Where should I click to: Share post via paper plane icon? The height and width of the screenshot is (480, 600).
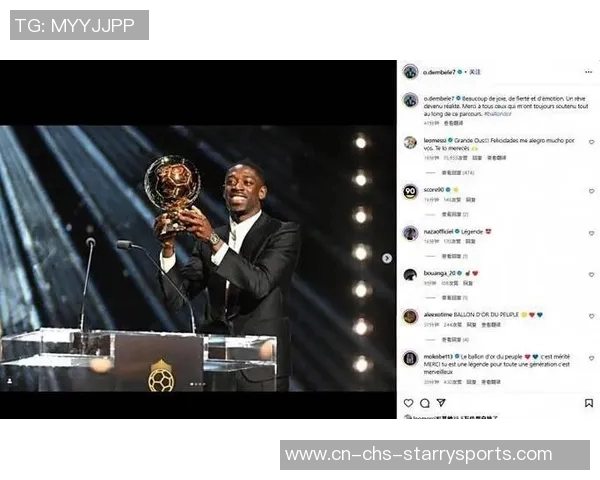[441, 402]
